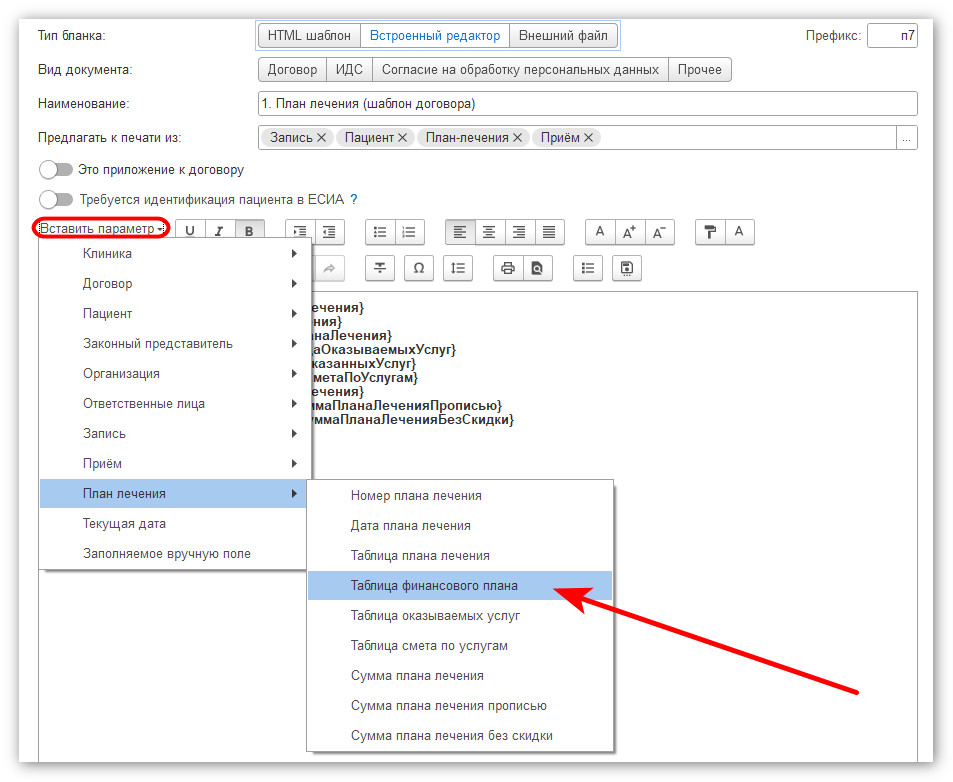Click the print icon
This screenshot has width=953, height=782.
point(508,268)
